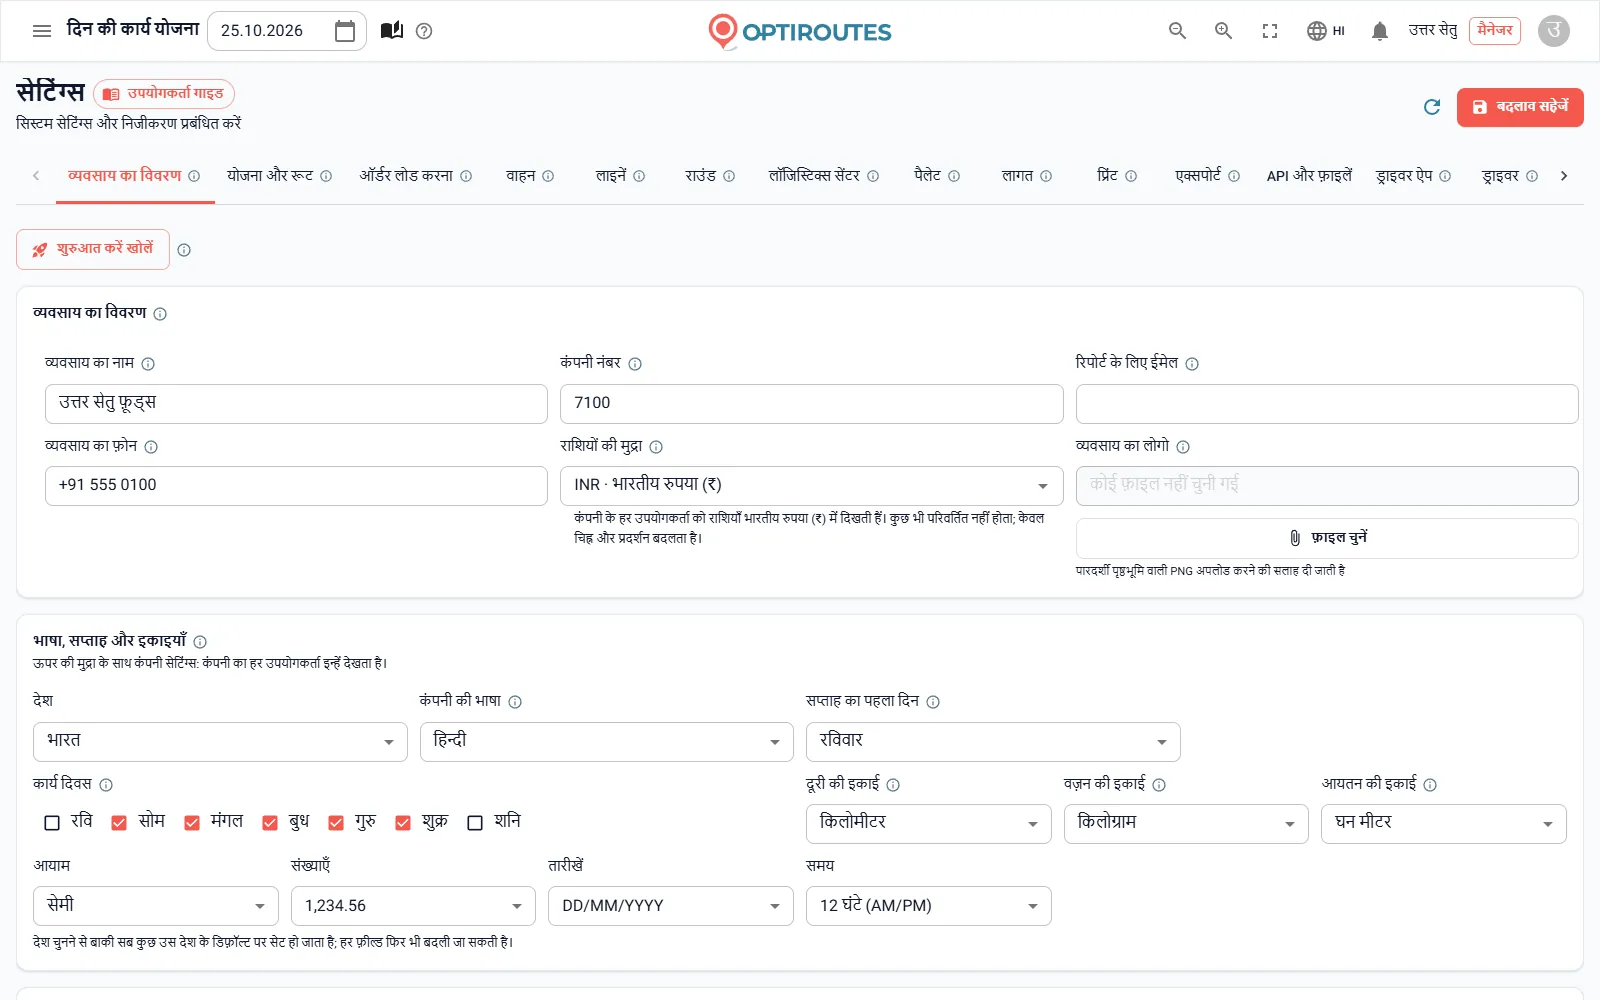Screen dimensions: 1600x1000
Task: Show info for व्यवसाय का लोगो
Action: pyautogui.click(x=1183, y=447)
